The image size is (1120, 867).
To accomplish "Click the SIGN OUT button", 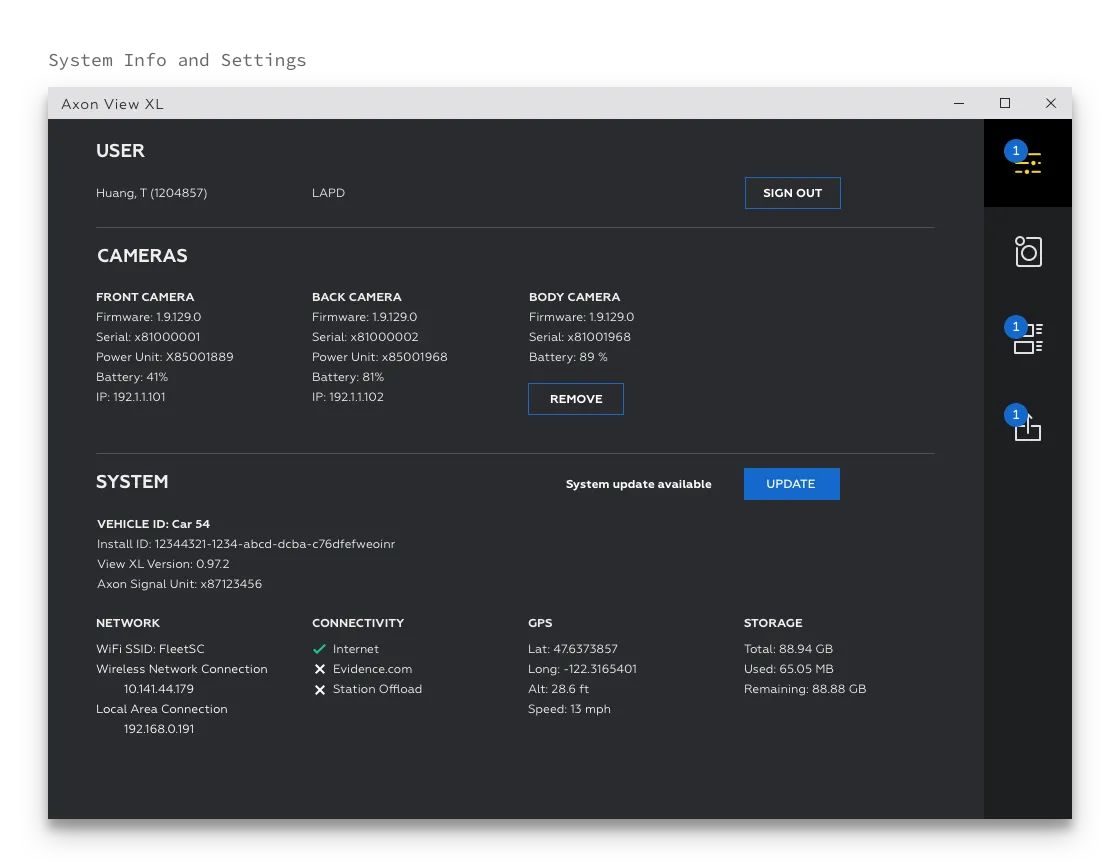I will pos(792,193).
